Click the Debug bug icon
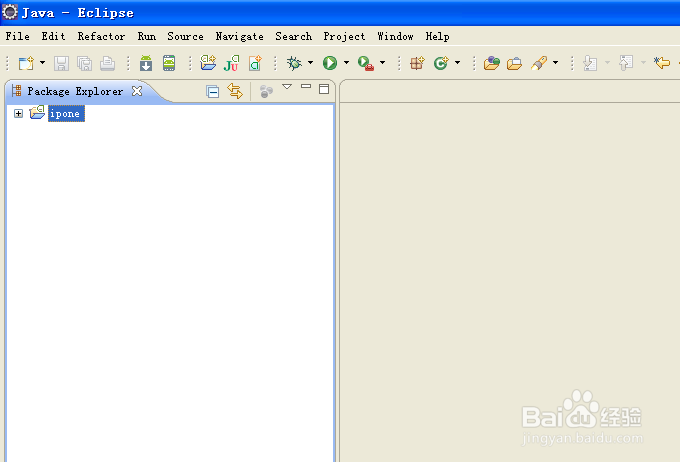 point(294,63)
